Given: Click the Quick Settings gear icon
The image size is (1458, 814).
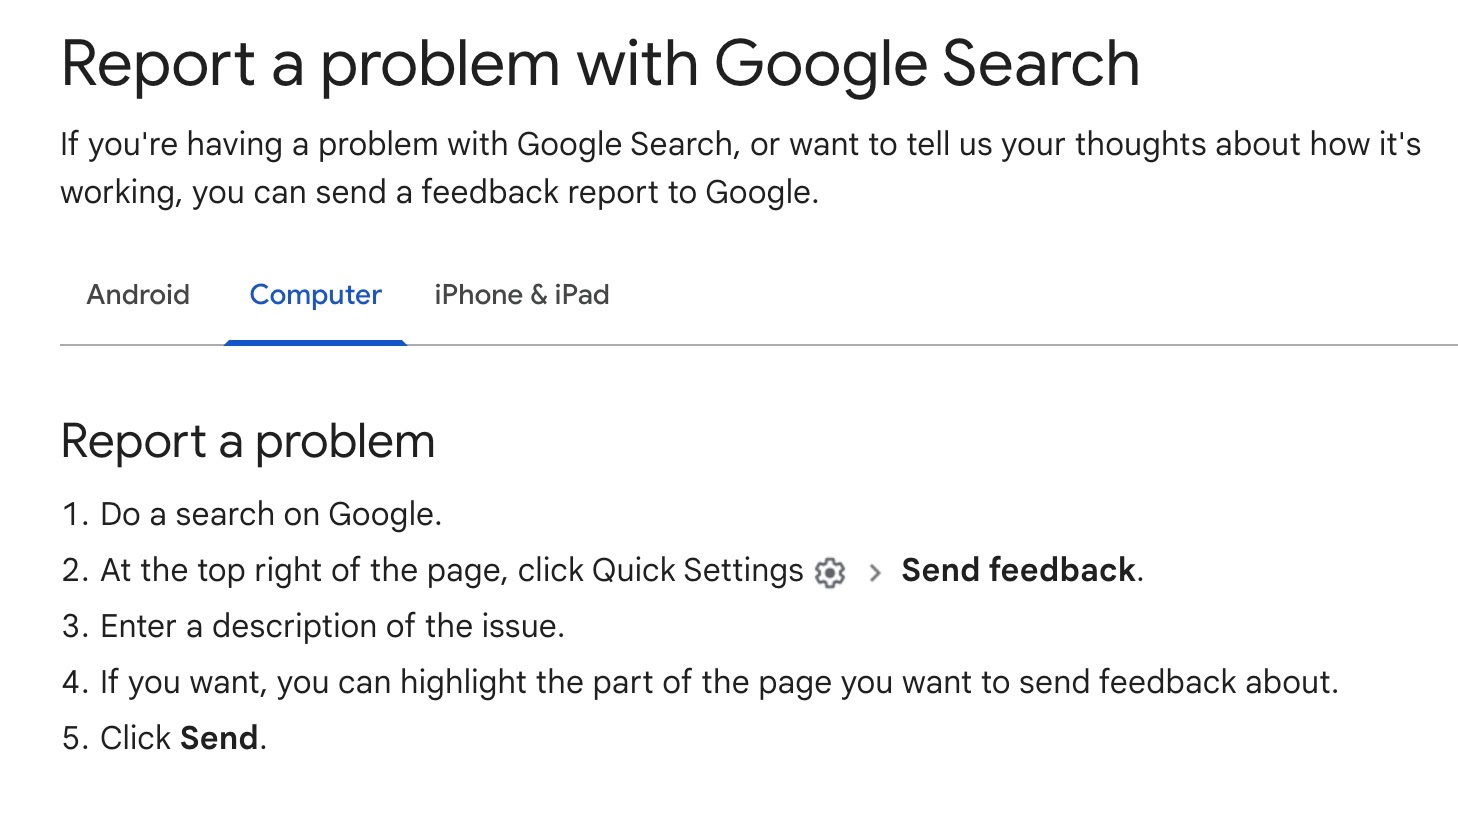Looking at the screenshot, I should (830, 572).
